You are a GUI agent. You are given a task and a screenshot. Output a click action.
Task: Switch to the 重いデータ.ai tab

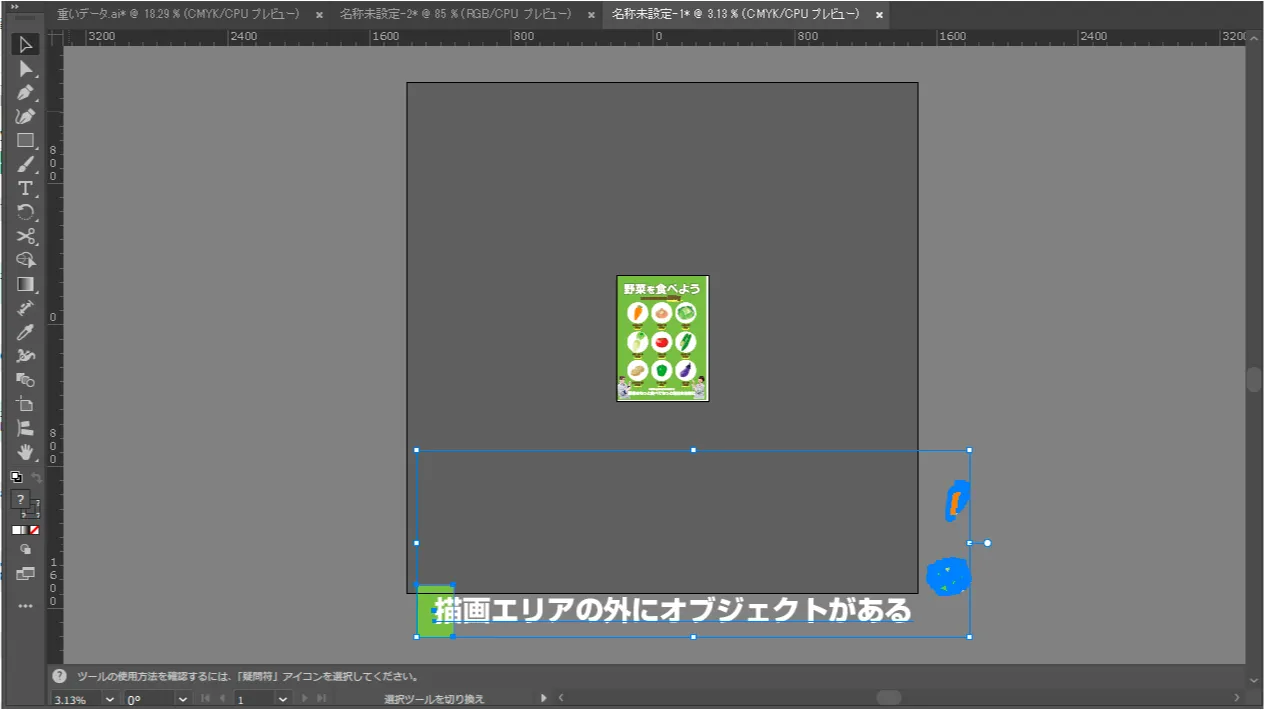point(181,15)
